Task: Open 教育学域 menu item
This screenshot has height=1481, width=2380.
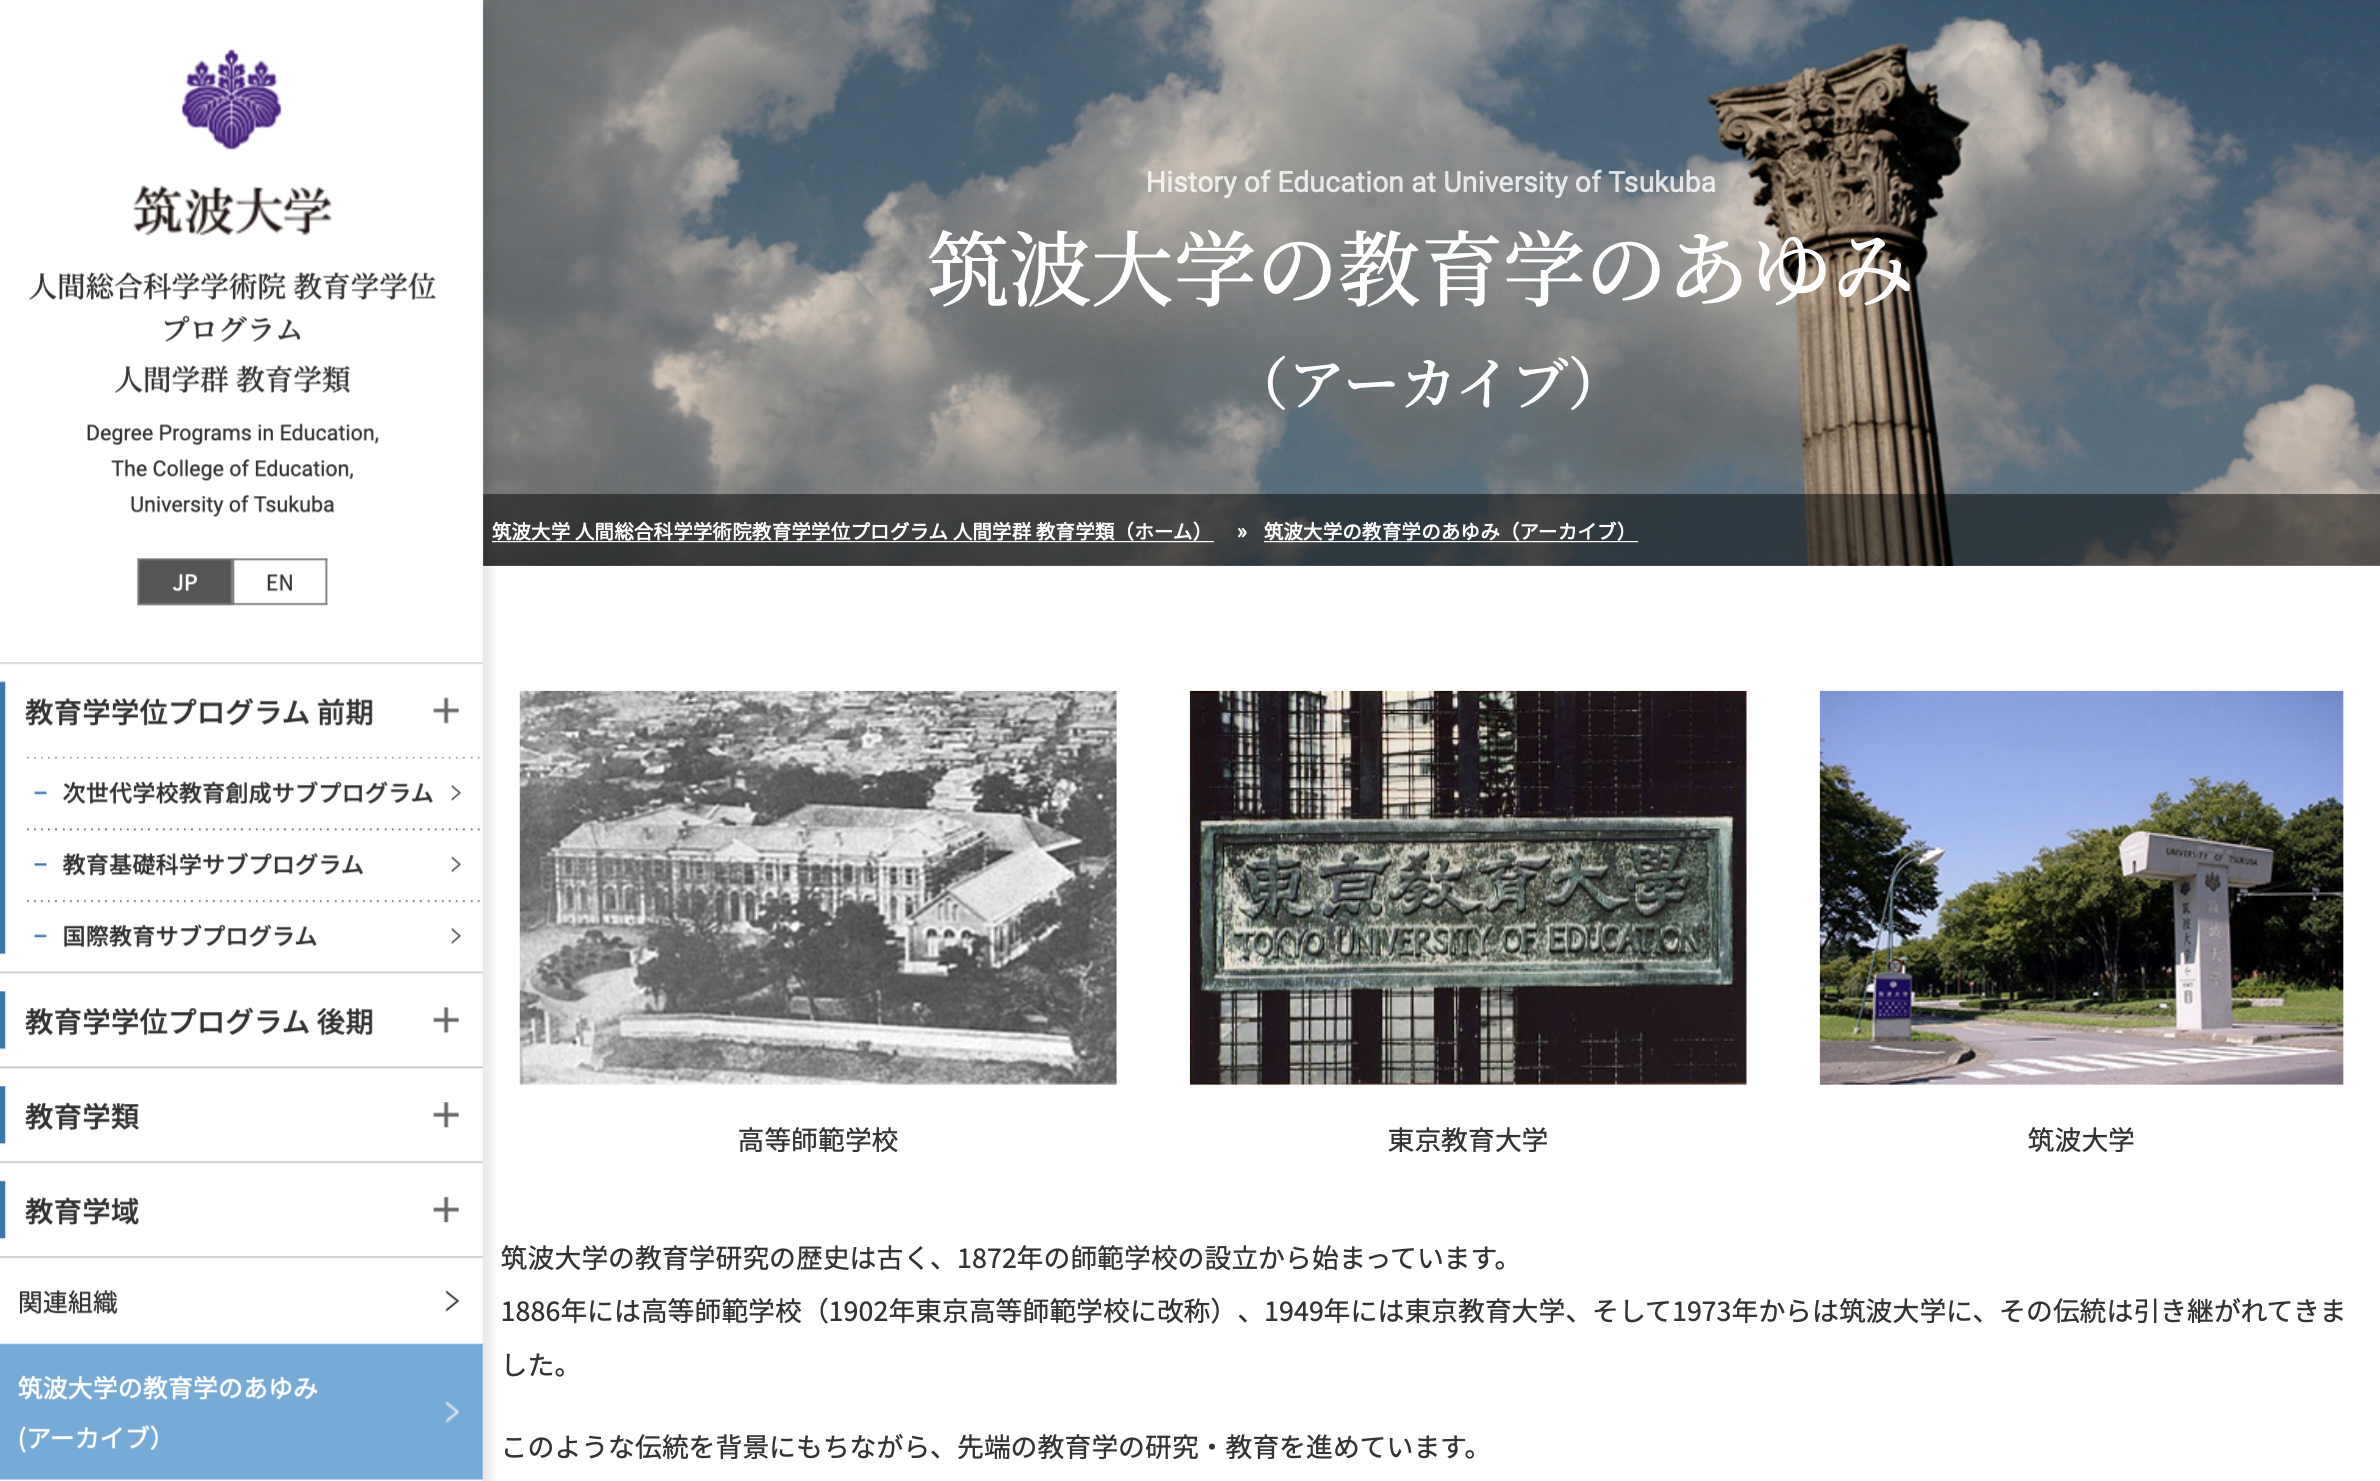Action: point(82,1211)
